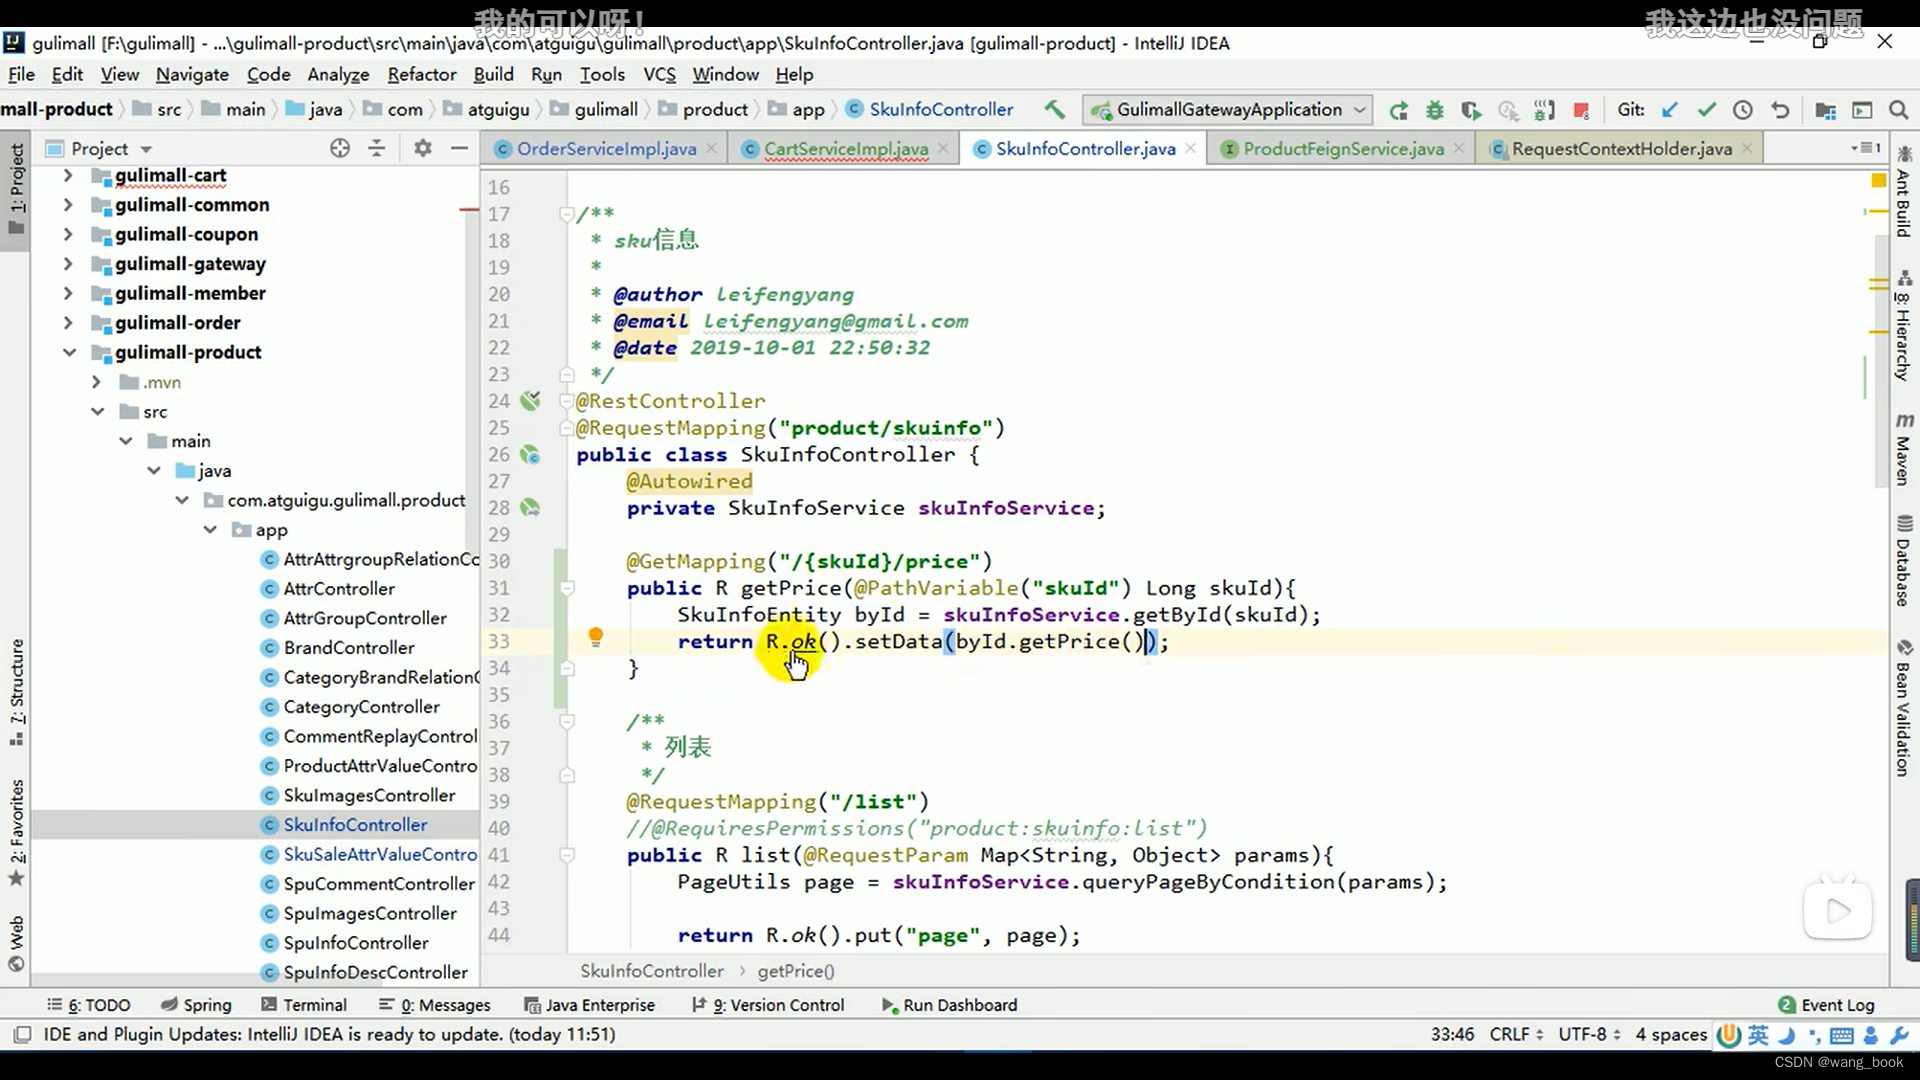Click yellow inspection indicator atop editor scrollbar
This screenshot has height=1080, width=1920.
(x=1878, y=180)
